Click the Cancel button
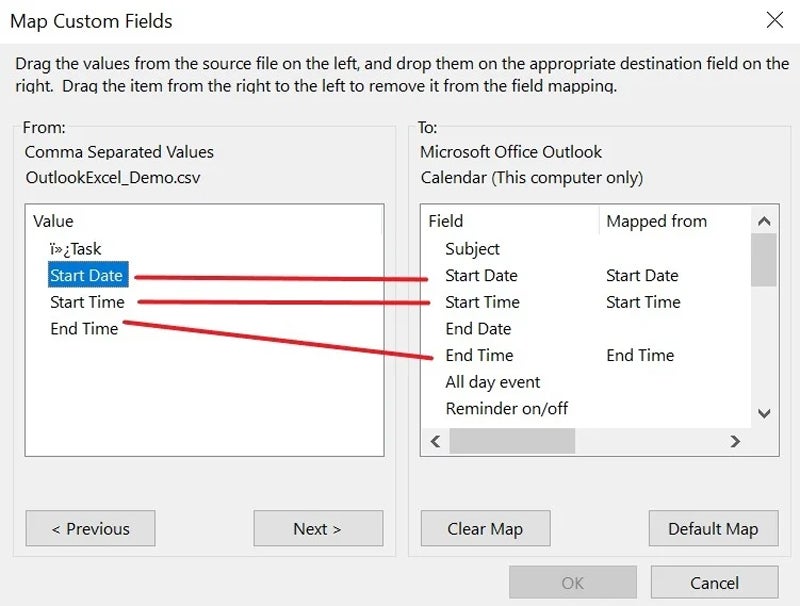This screenshot has height=606, width=800. click(714, 583)
